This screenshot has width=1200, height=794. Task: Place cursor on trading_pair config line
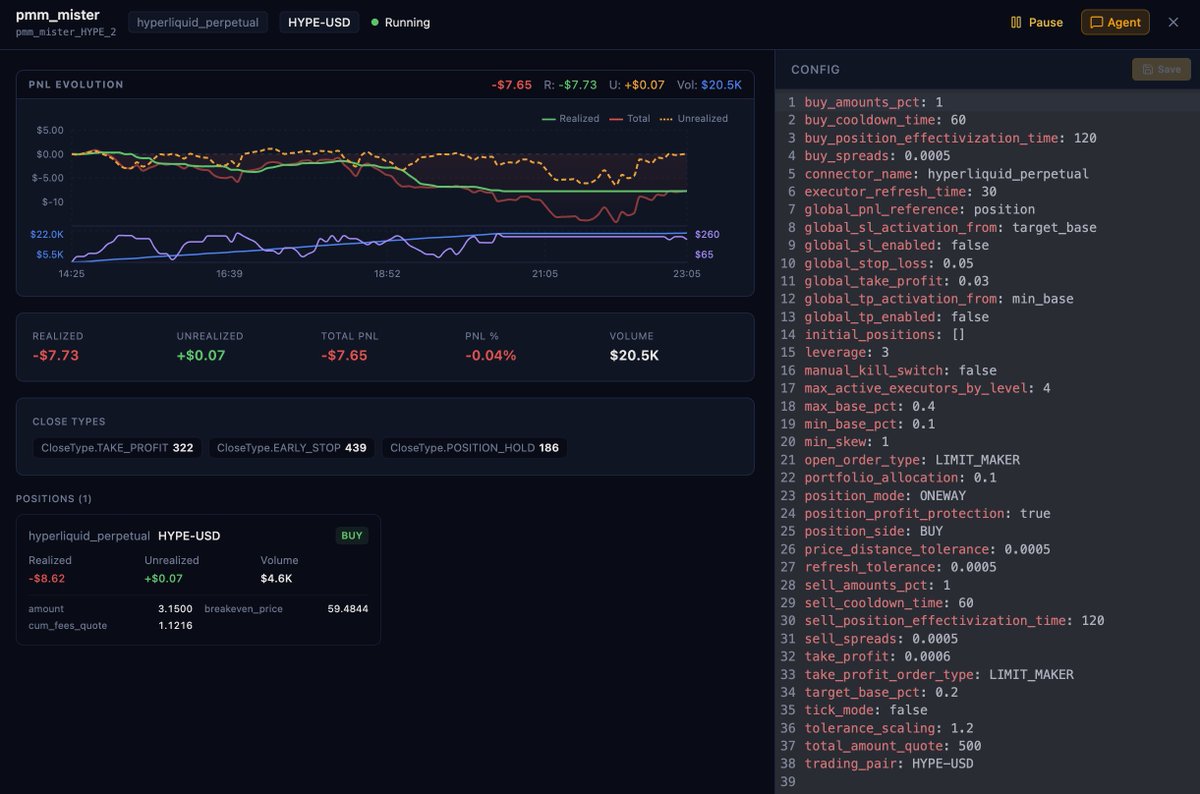pyautogui.click(x=889, y=764)
